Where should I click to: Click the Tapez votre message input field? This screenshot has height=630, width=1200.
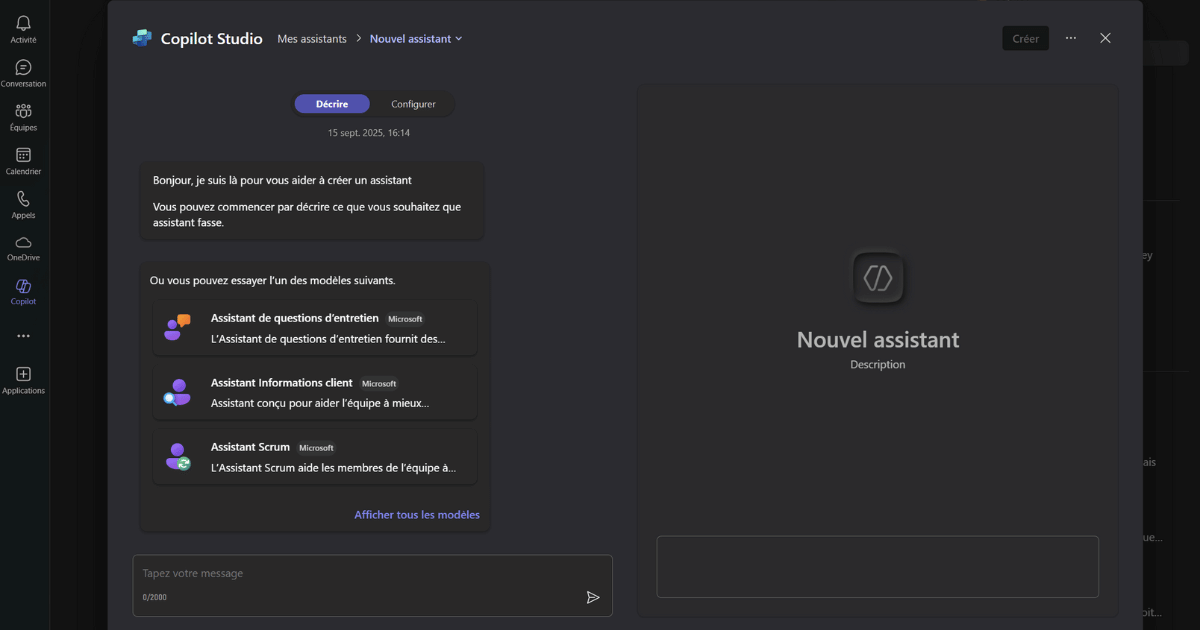pyautogui.click(x=300, y=573)
